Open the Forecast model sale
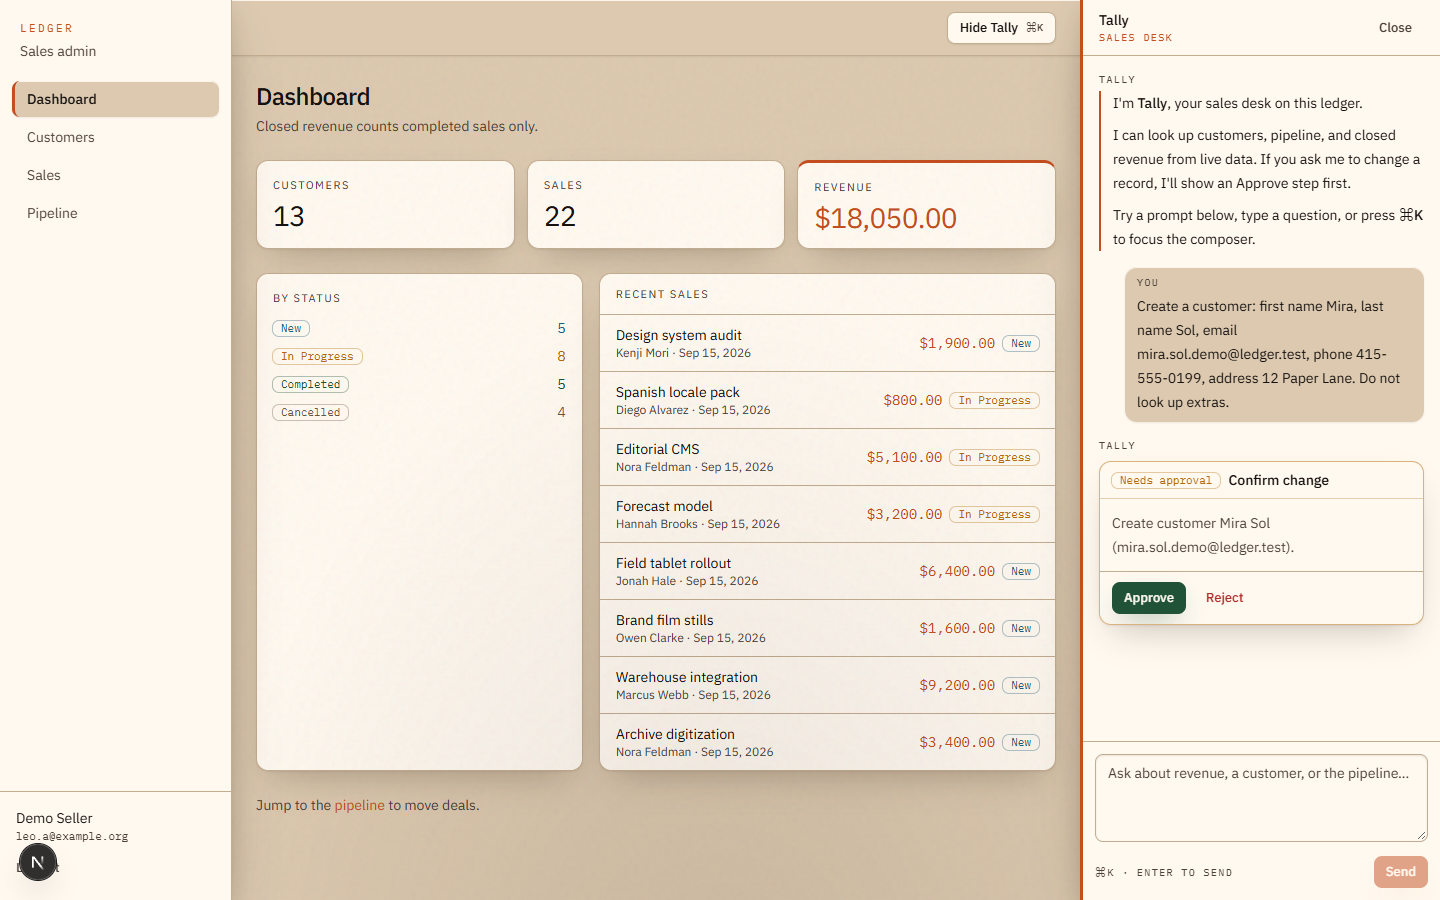 coord(827,514)
